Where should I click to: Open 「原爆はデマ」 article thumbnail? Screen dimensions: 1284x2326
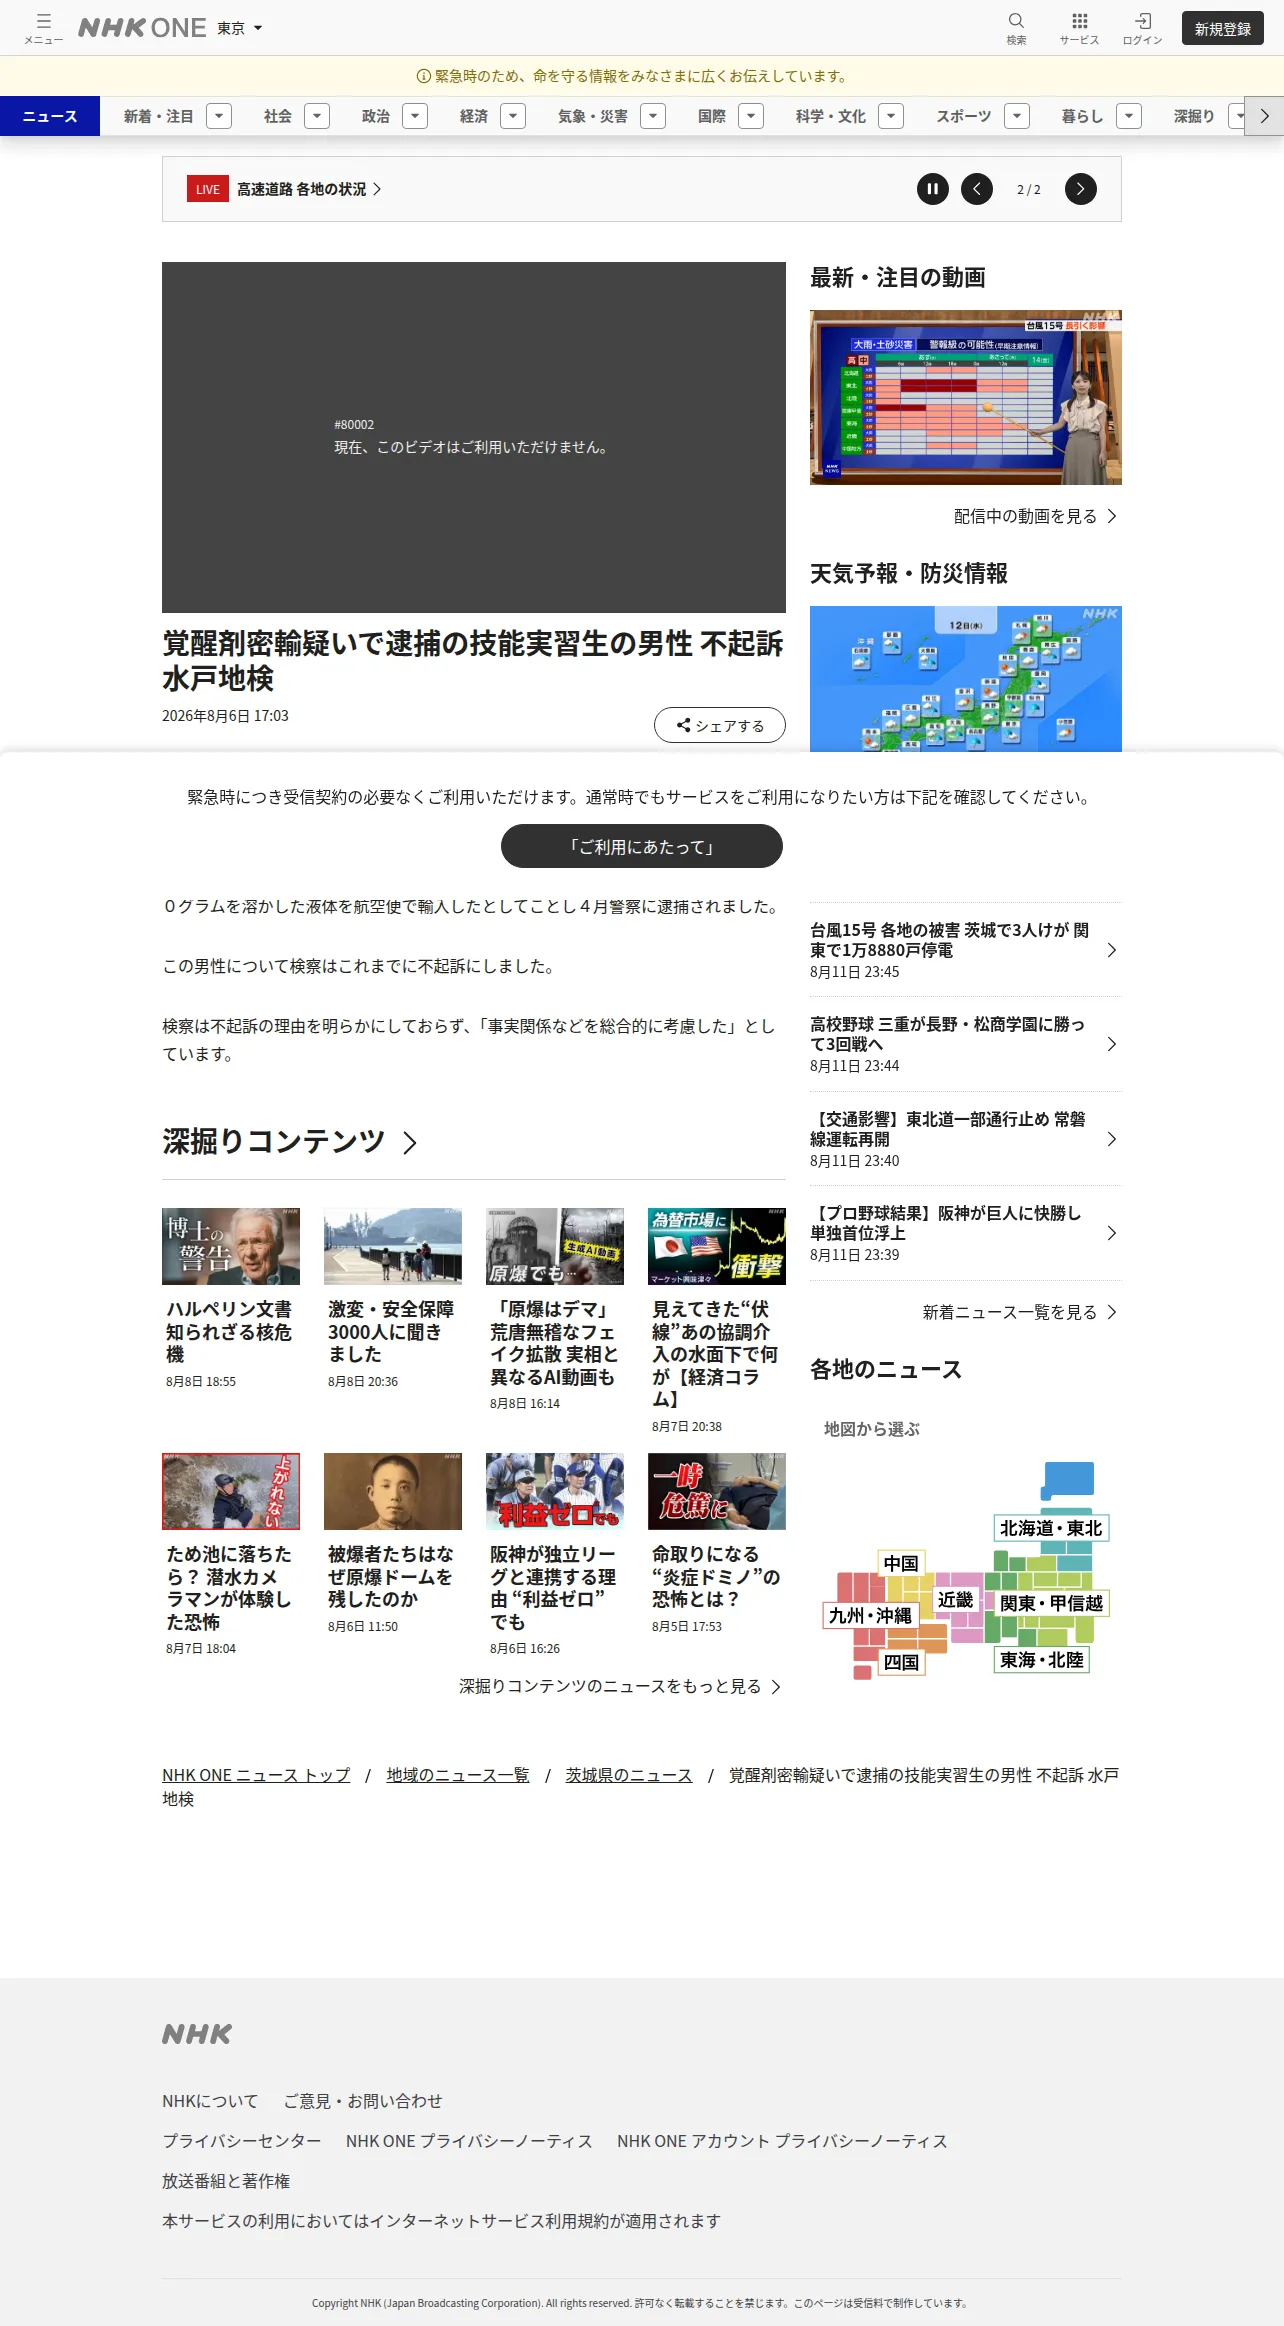pos(555,1246)
